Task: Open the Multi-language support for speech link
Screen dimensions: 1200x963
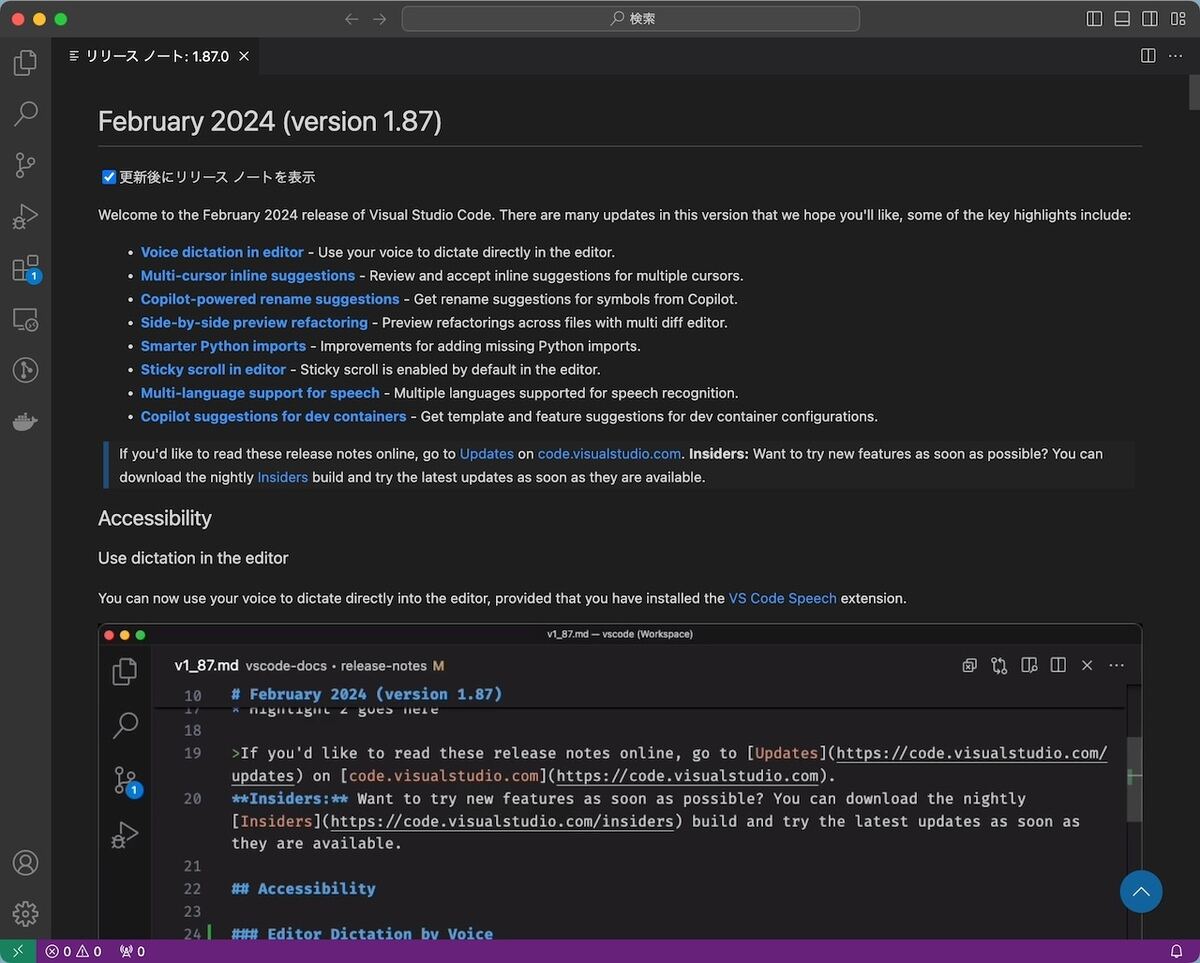Action: pyautogui.click(x=260, y=393)
